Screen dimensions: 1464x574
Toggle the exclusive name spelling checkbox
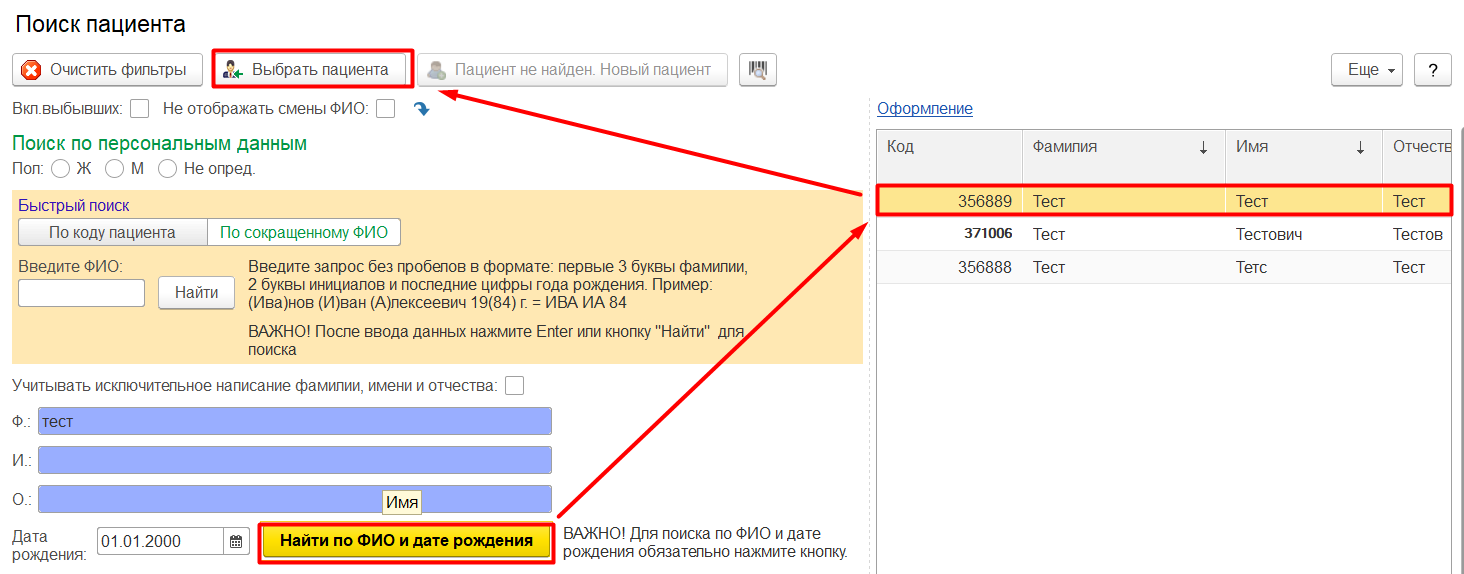point(514,386)
